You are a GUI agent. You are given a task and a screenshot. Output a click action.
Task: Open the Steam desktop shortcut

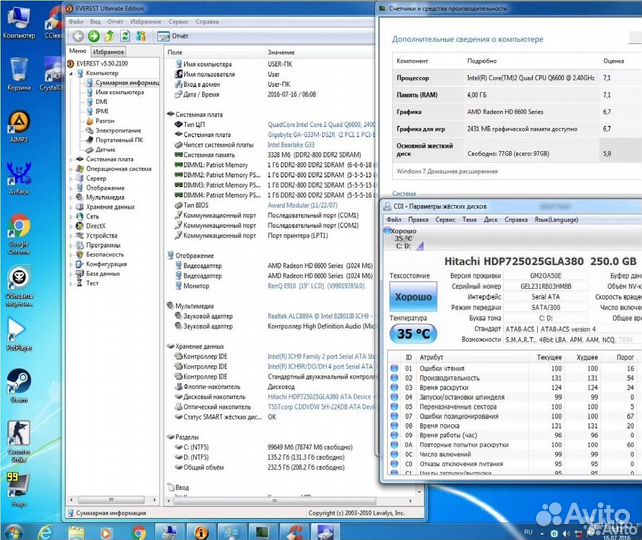pos(18,383)
